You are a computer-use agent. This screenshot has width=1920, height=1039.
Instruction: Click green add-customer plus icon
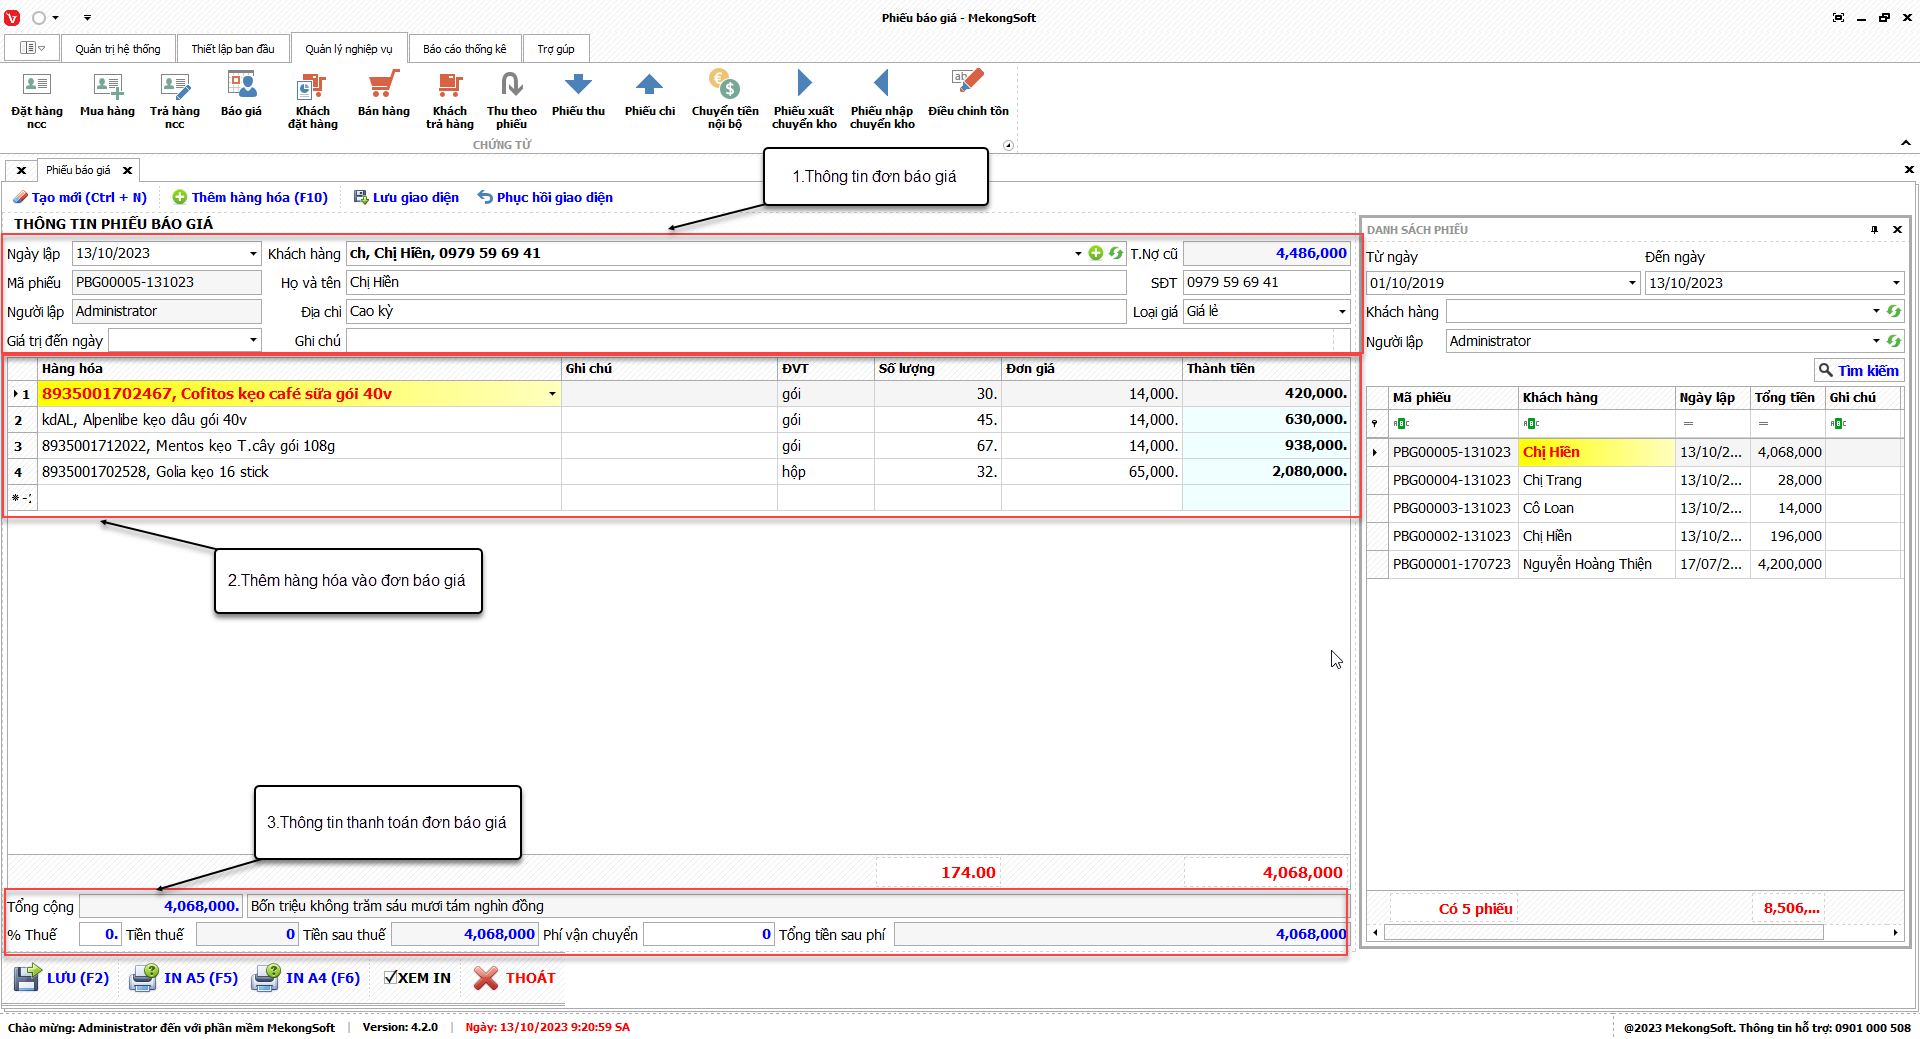click(x=1096, y=253)
